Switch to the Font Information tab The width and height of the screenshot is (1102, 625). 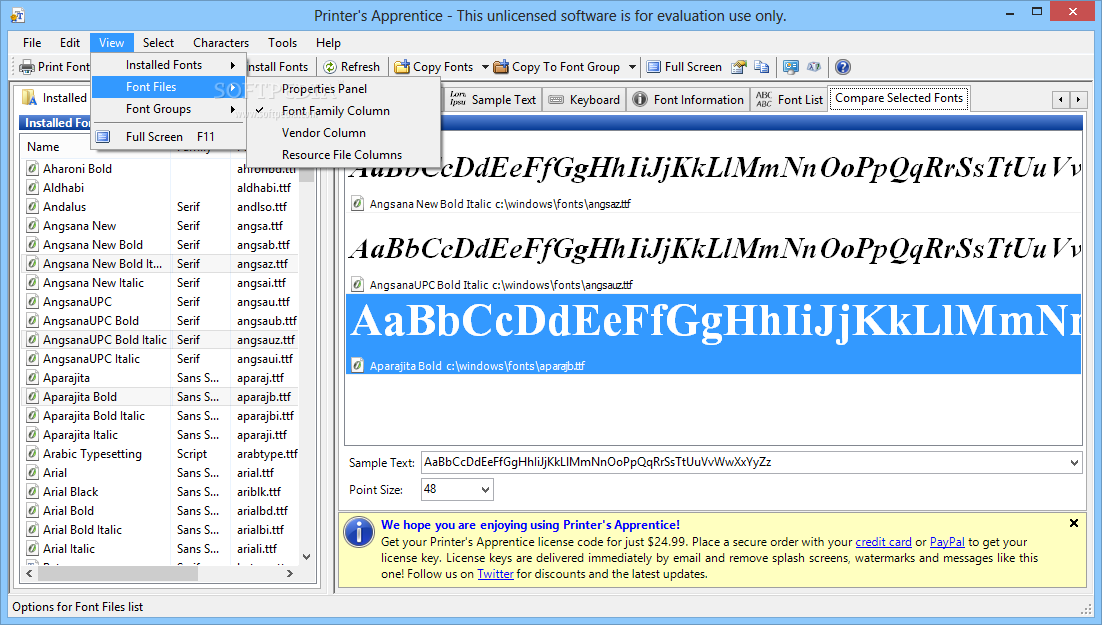(x=687, y=100)
